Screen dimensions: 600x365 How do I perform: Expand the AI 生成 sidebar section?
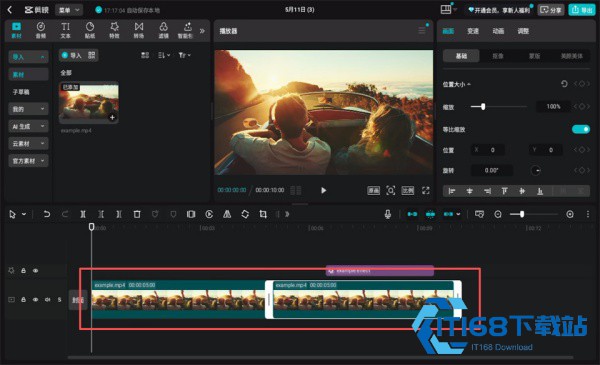(28, 126)
